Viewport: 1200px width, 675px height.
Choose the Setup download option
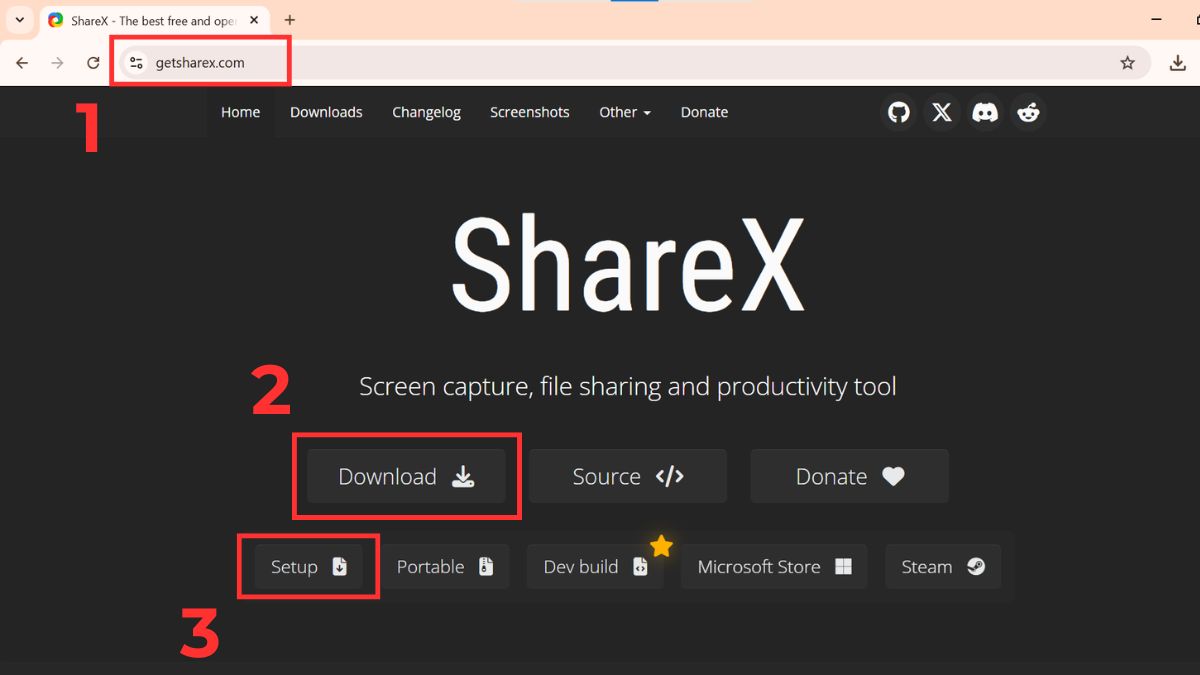[309, 566]
